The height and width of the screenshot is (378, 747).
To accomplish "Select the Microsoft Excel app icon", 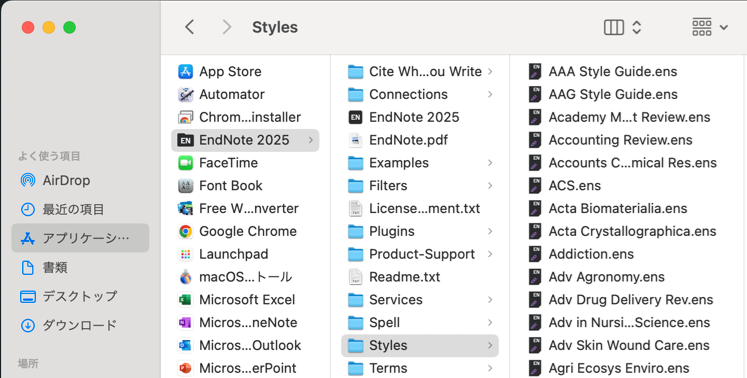I will tap(185, 300).
